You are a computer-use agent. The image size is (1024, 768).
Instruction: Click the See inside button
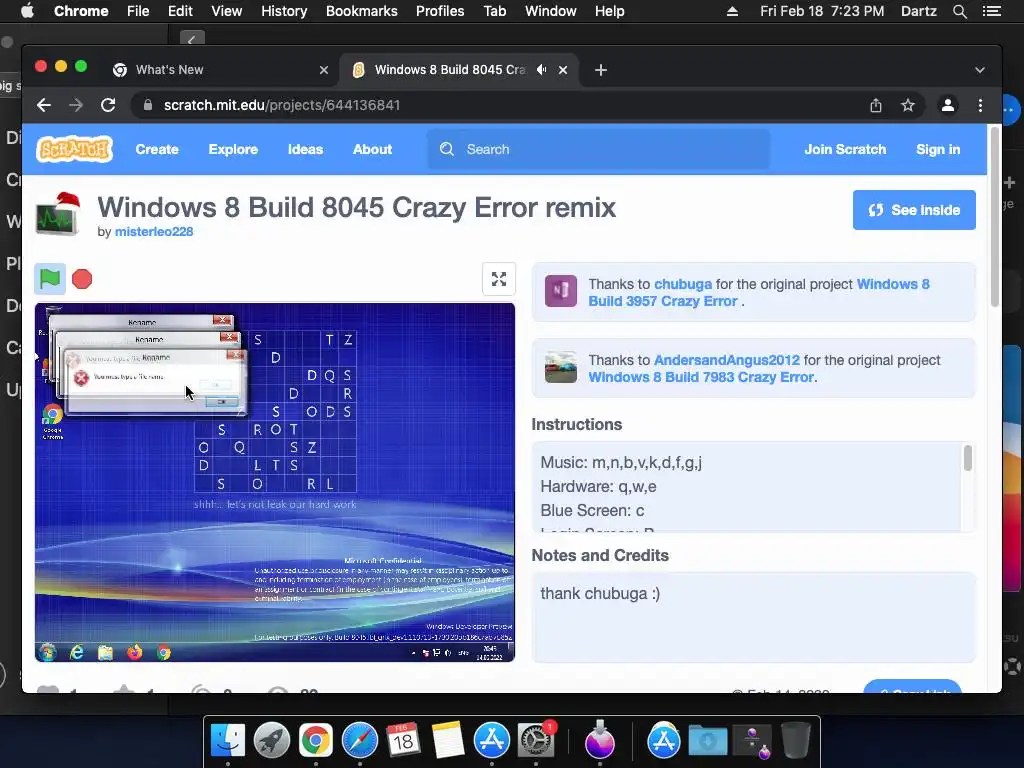914,210
